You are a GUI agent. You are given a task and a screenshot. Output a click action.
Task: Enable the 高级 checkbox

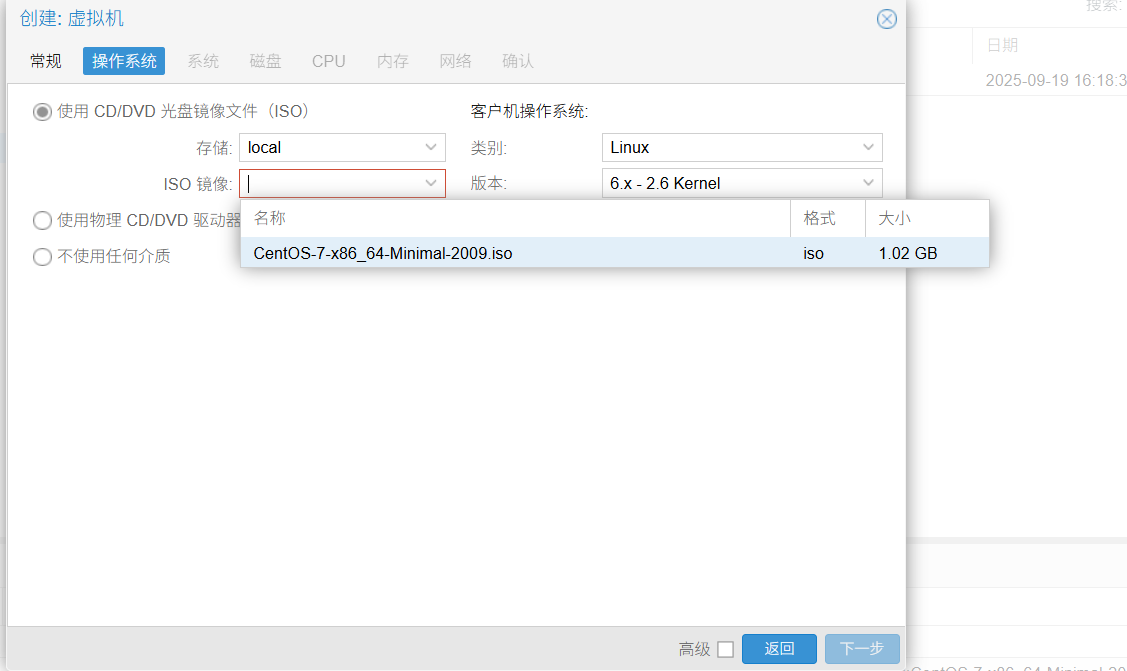pyautogui.click(x=725, y=649)
